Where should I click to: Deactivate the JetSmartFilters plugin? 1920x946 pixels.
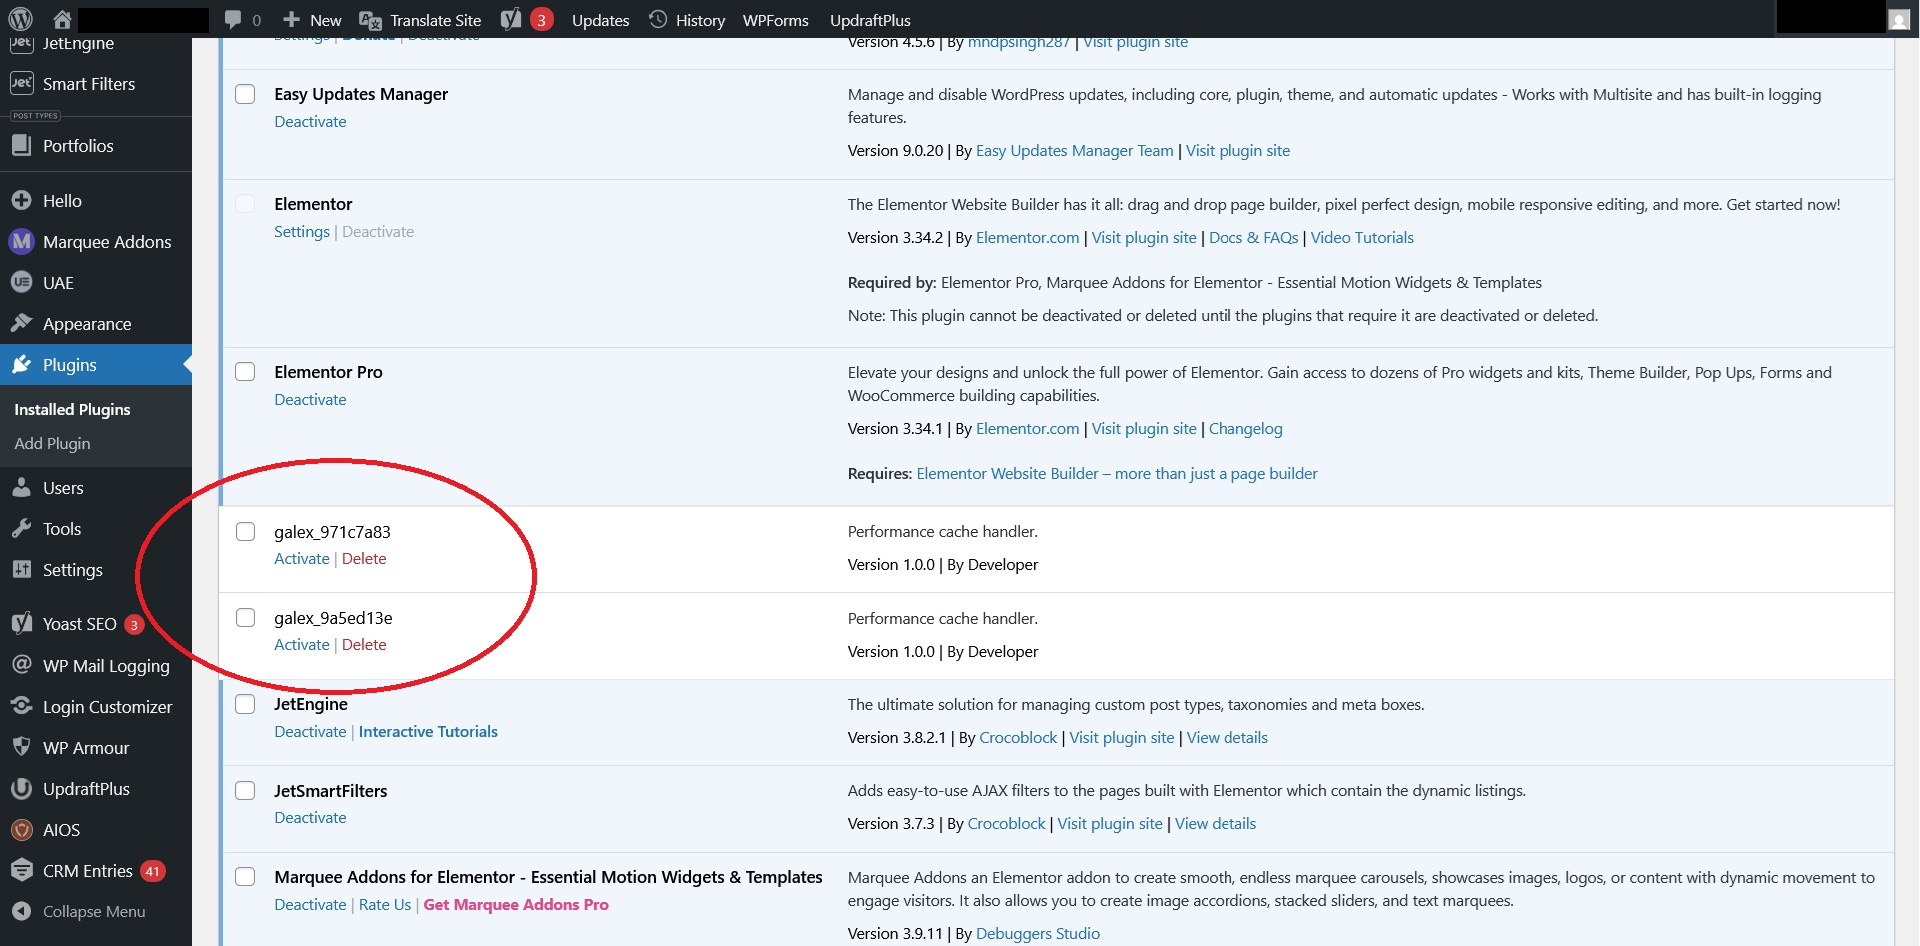(310, 818)
